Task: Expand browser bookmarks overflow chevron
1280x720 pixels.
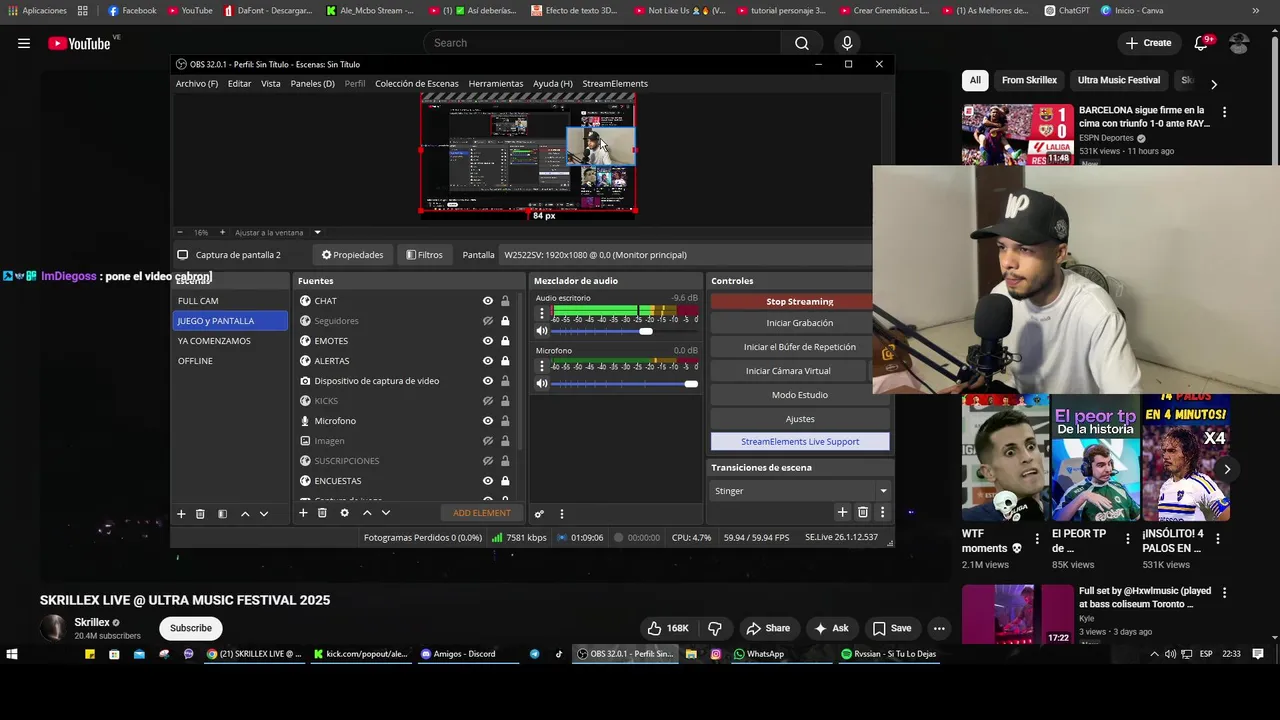Action: coord(1255,10)
